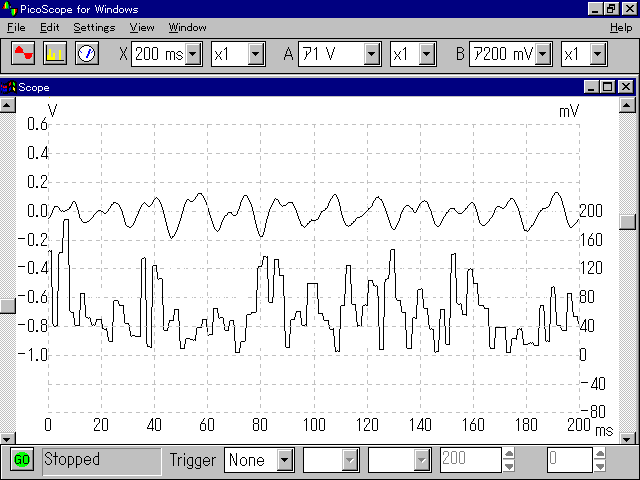The width and height of the screenshot is (640, 480).
Task: Expand the X axis x1 multiplier dropdown
Action: [256, 54]
